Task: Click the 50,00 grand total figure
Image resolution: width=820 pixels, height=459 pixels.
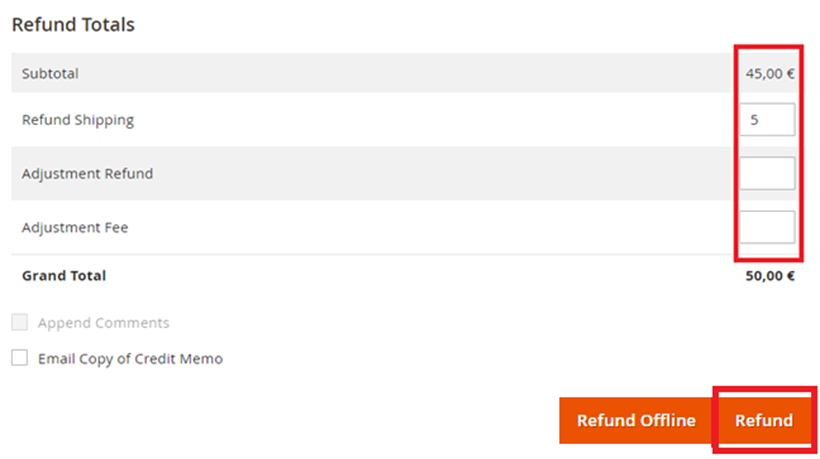Action: pos(763,276)
